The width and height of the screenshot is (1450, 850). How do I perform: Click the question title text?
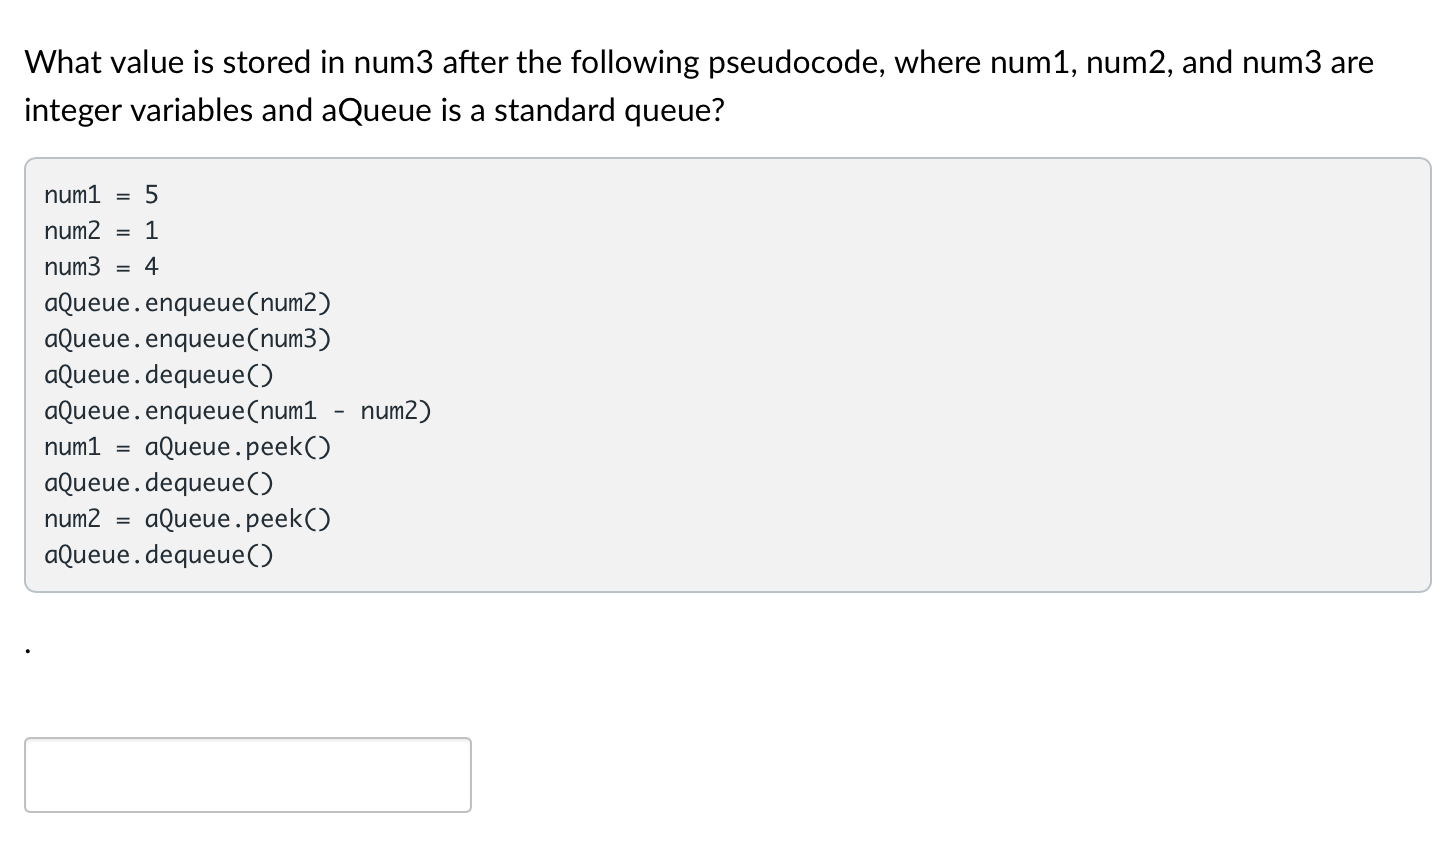tap(700, 62)
